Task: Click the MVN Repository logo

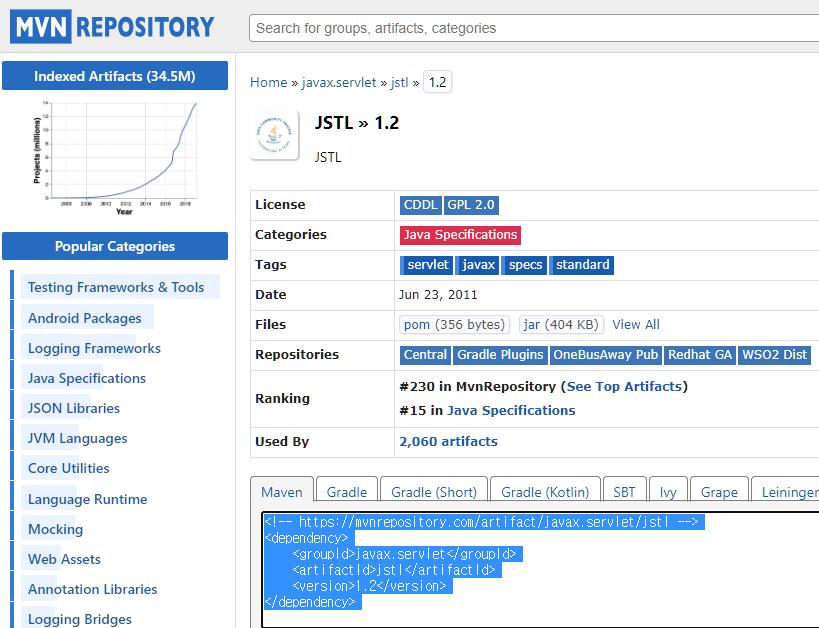Action: pyautogui.click(x=112, y=26)
